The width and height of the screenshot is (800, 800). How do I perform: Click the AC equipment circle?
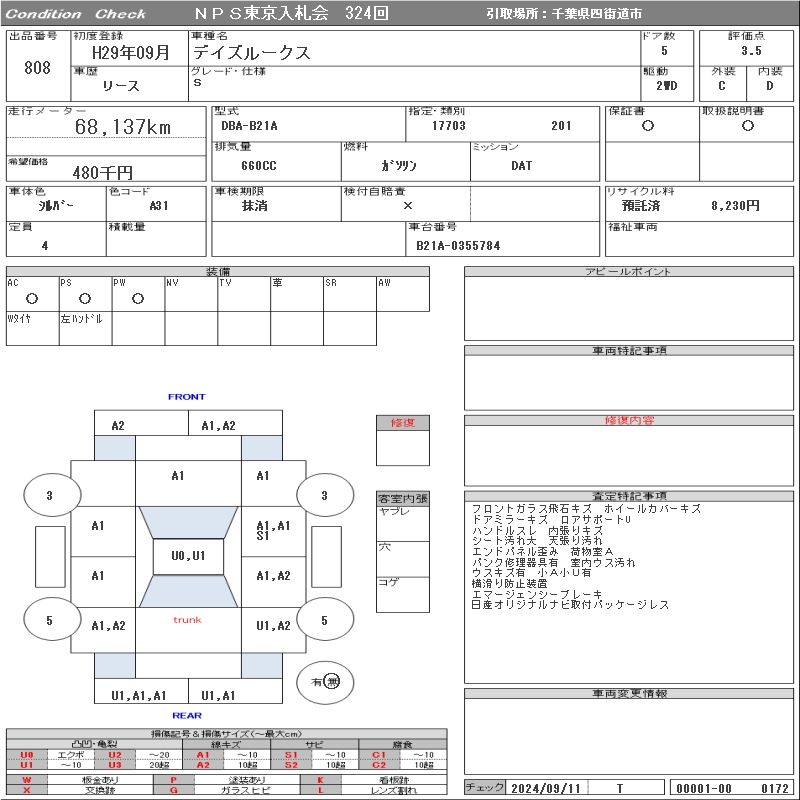[32, 298]
